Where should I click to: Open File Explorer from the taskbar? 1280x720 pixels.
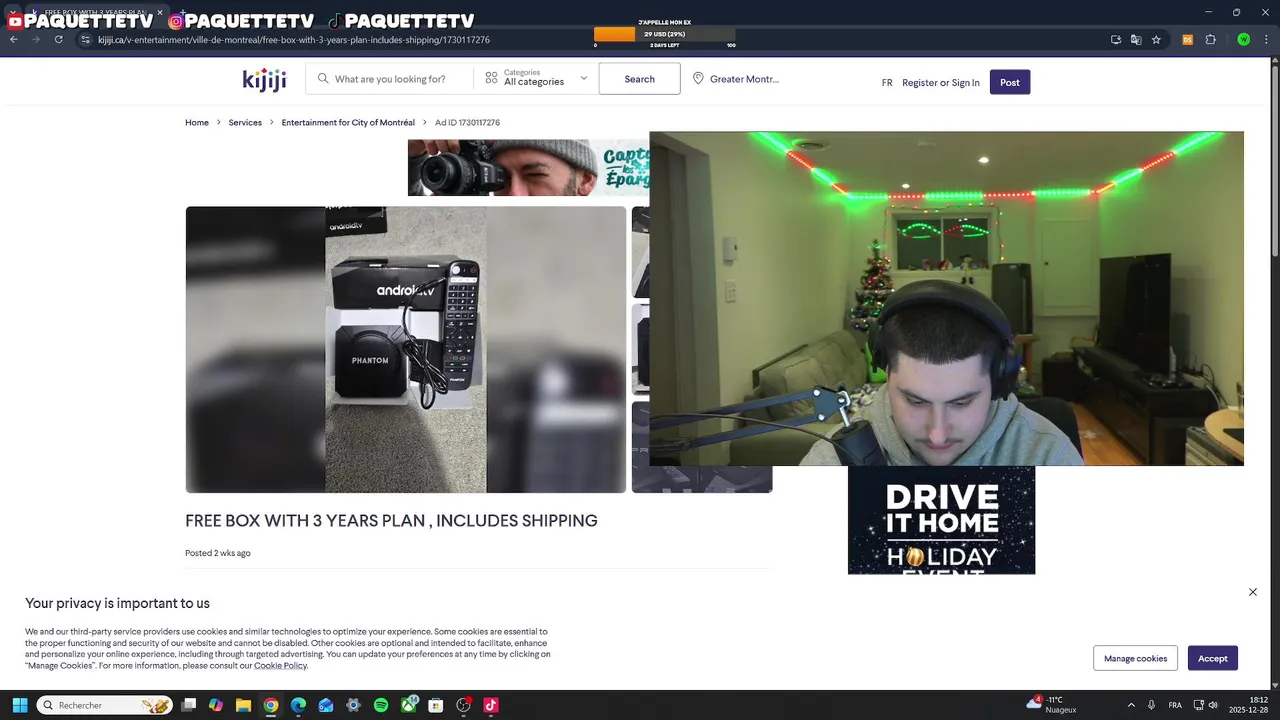(x=243, y=705)
